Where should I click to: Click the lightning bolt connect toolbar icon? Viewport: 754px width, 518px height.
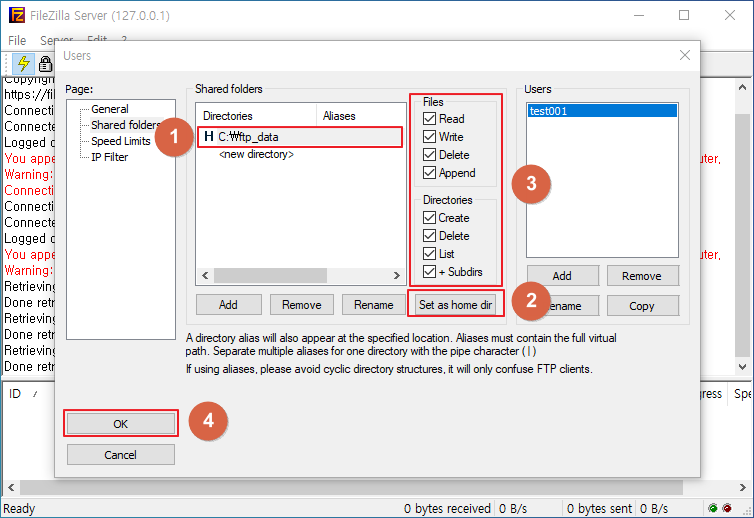pos(23,63)
